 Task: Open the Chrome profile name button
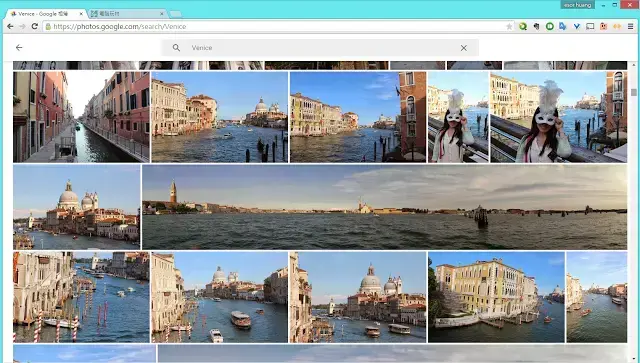577,5
